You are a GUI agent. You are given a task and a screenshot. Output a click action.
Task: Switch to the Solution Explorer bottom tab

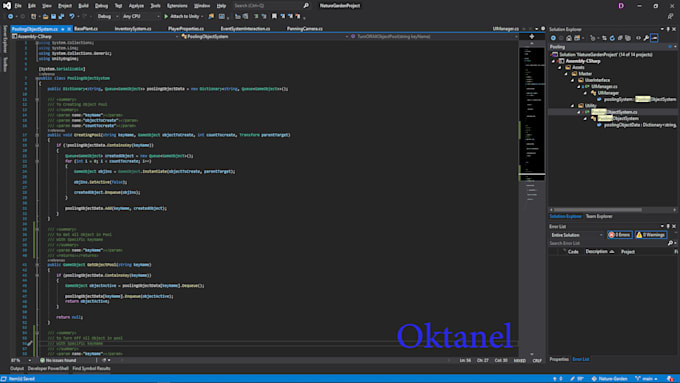point(565,216)
